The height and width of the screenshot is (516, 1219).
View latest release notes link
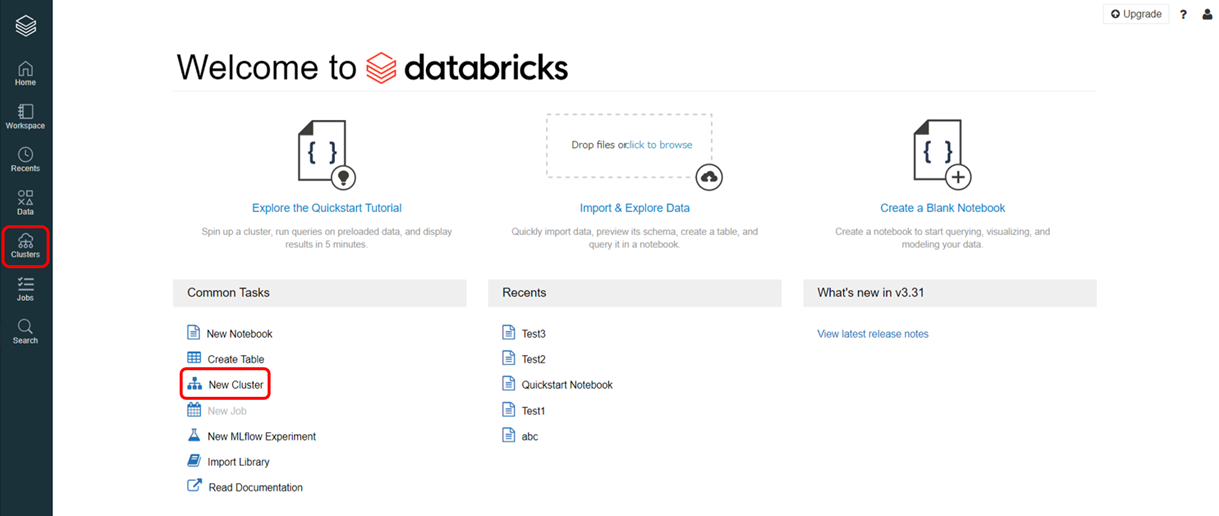pos(872,334)
